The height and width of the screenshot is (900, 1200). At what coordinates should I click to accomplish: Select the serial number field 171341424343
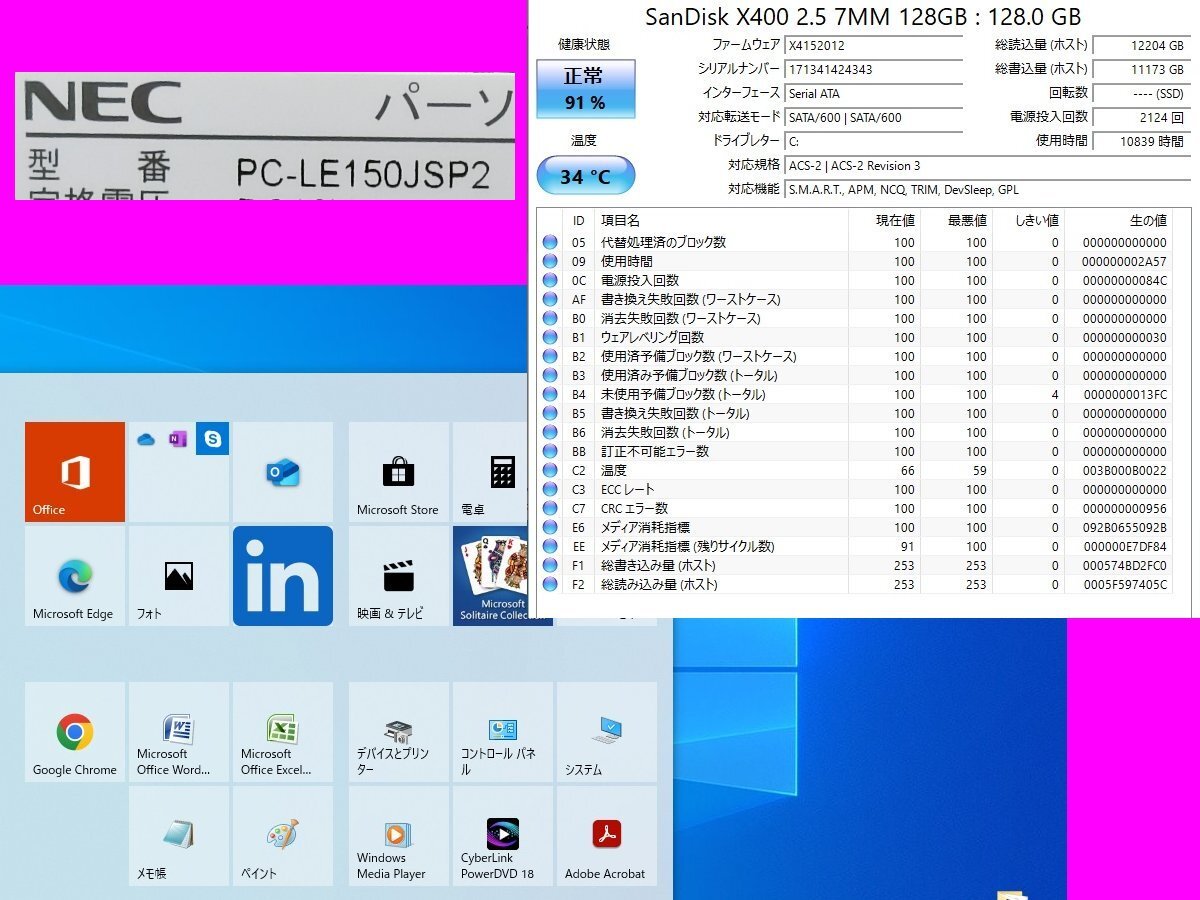[875, 69]
